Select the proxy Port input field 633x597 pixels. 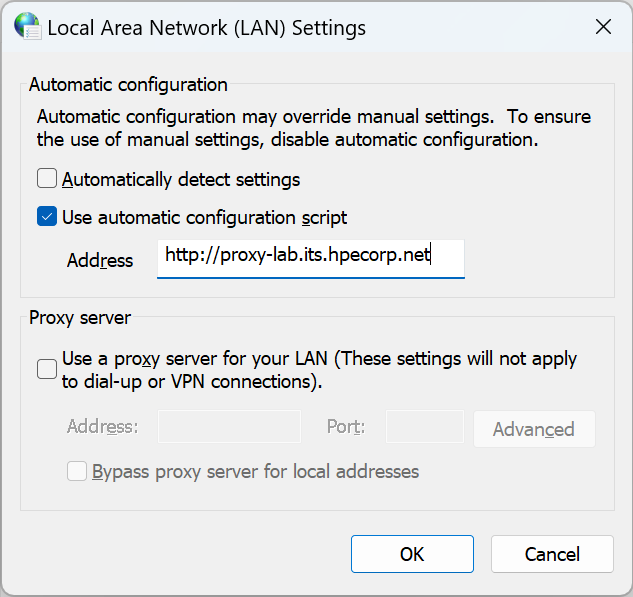click(x=424, y=427)
